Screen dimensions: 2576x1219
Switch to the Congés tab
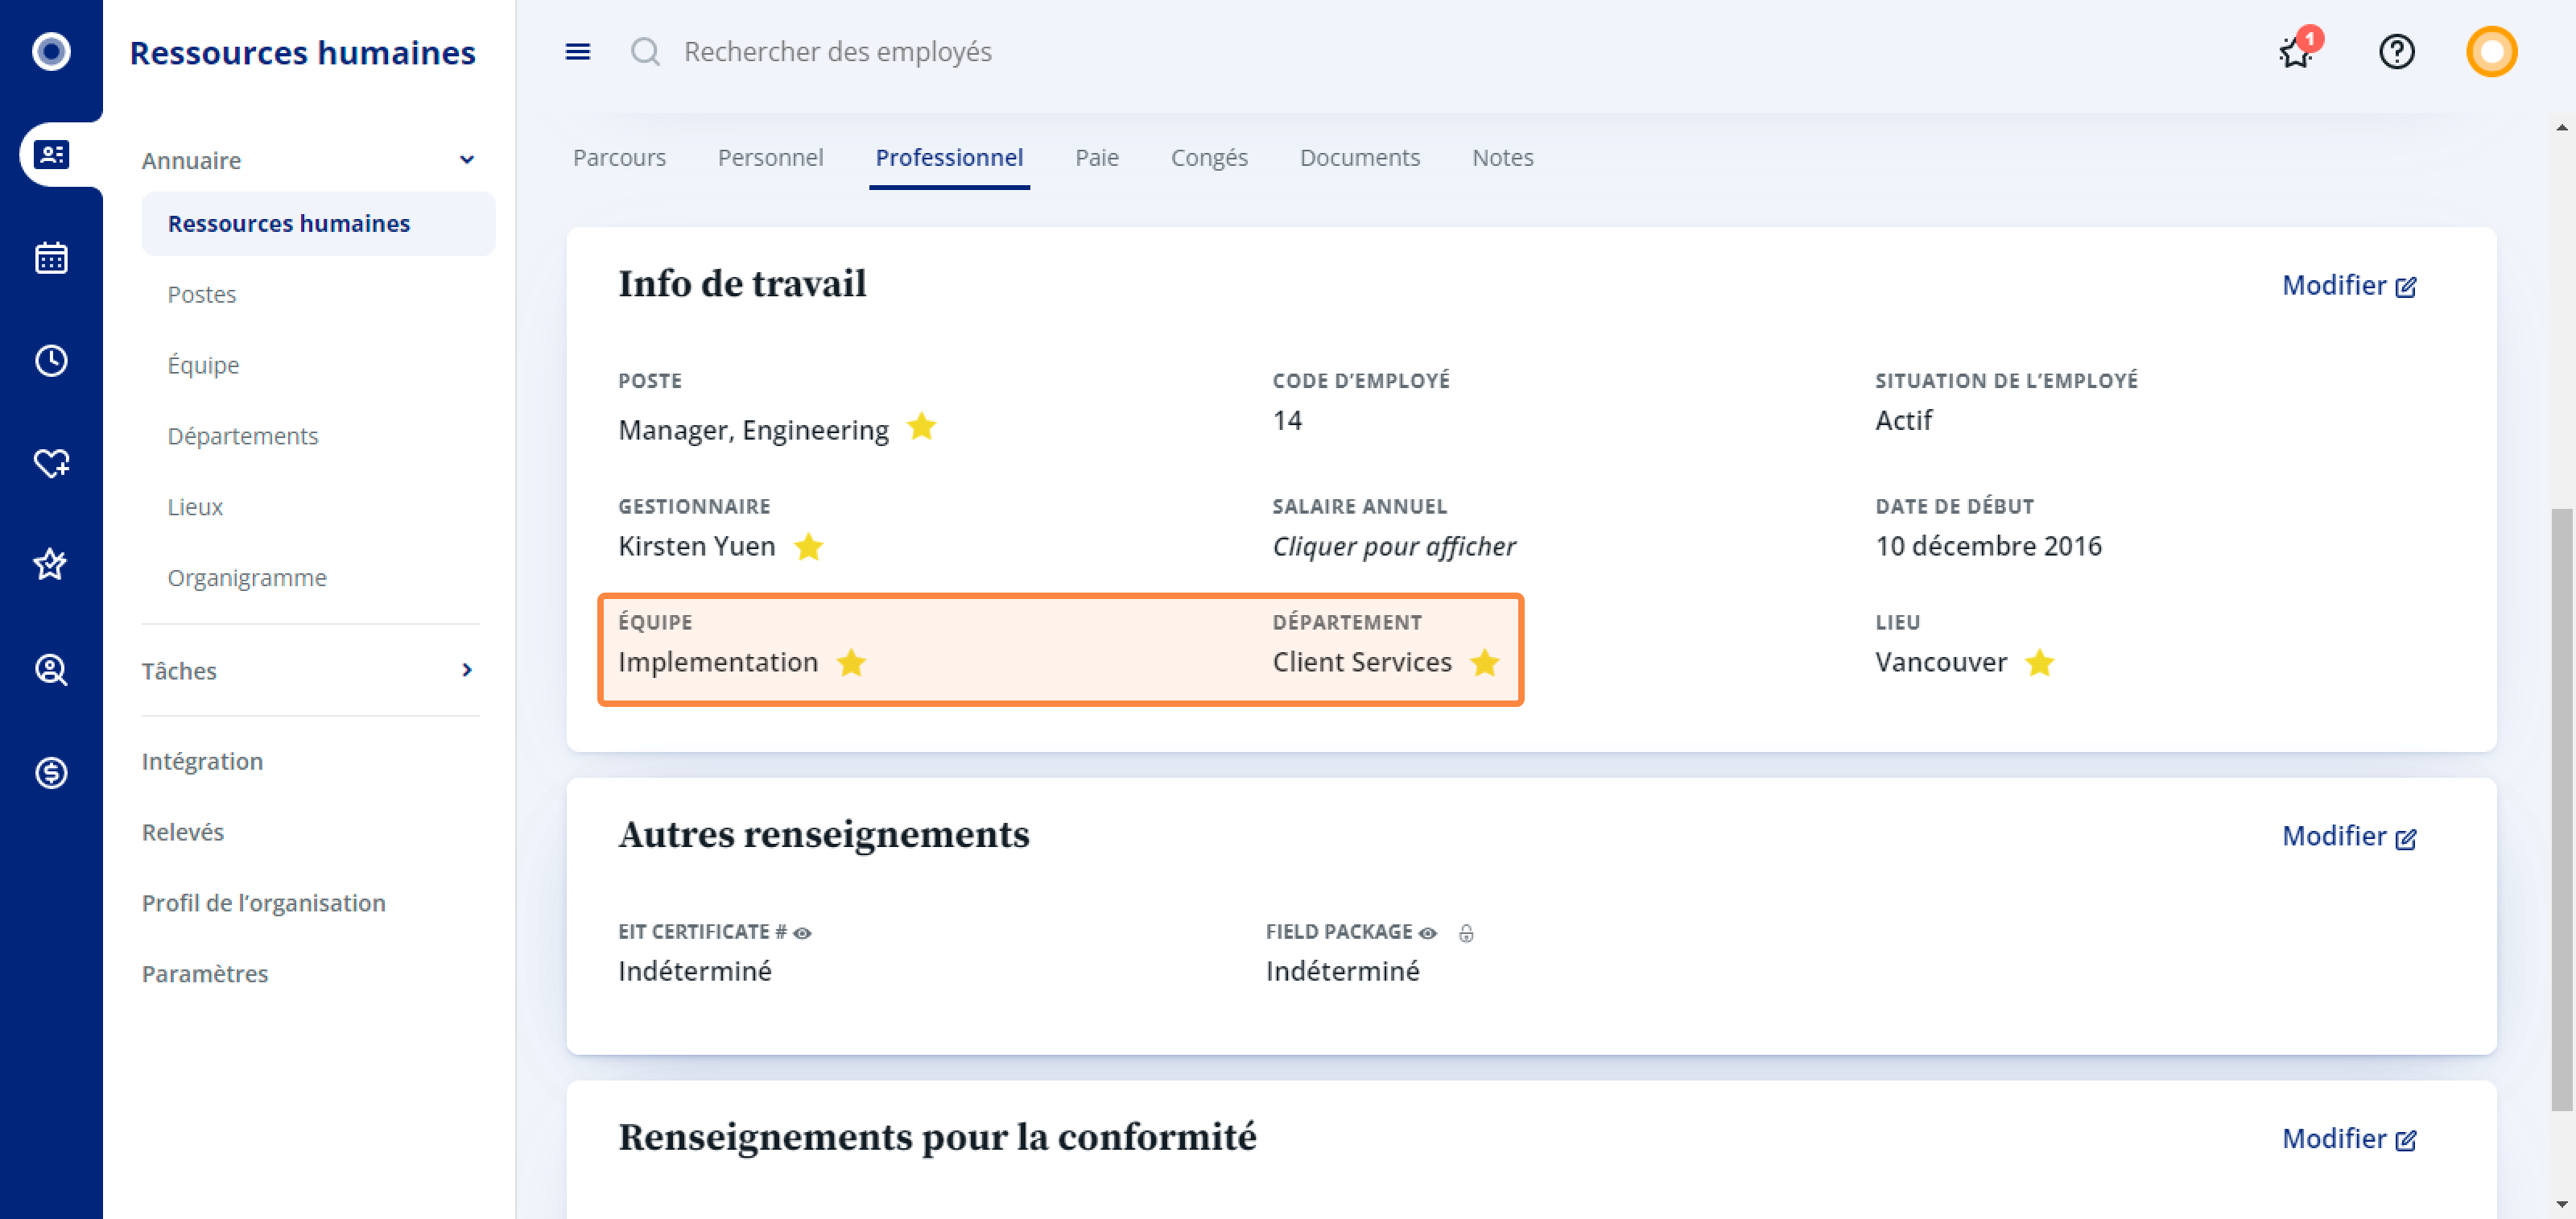(1209, 158)
